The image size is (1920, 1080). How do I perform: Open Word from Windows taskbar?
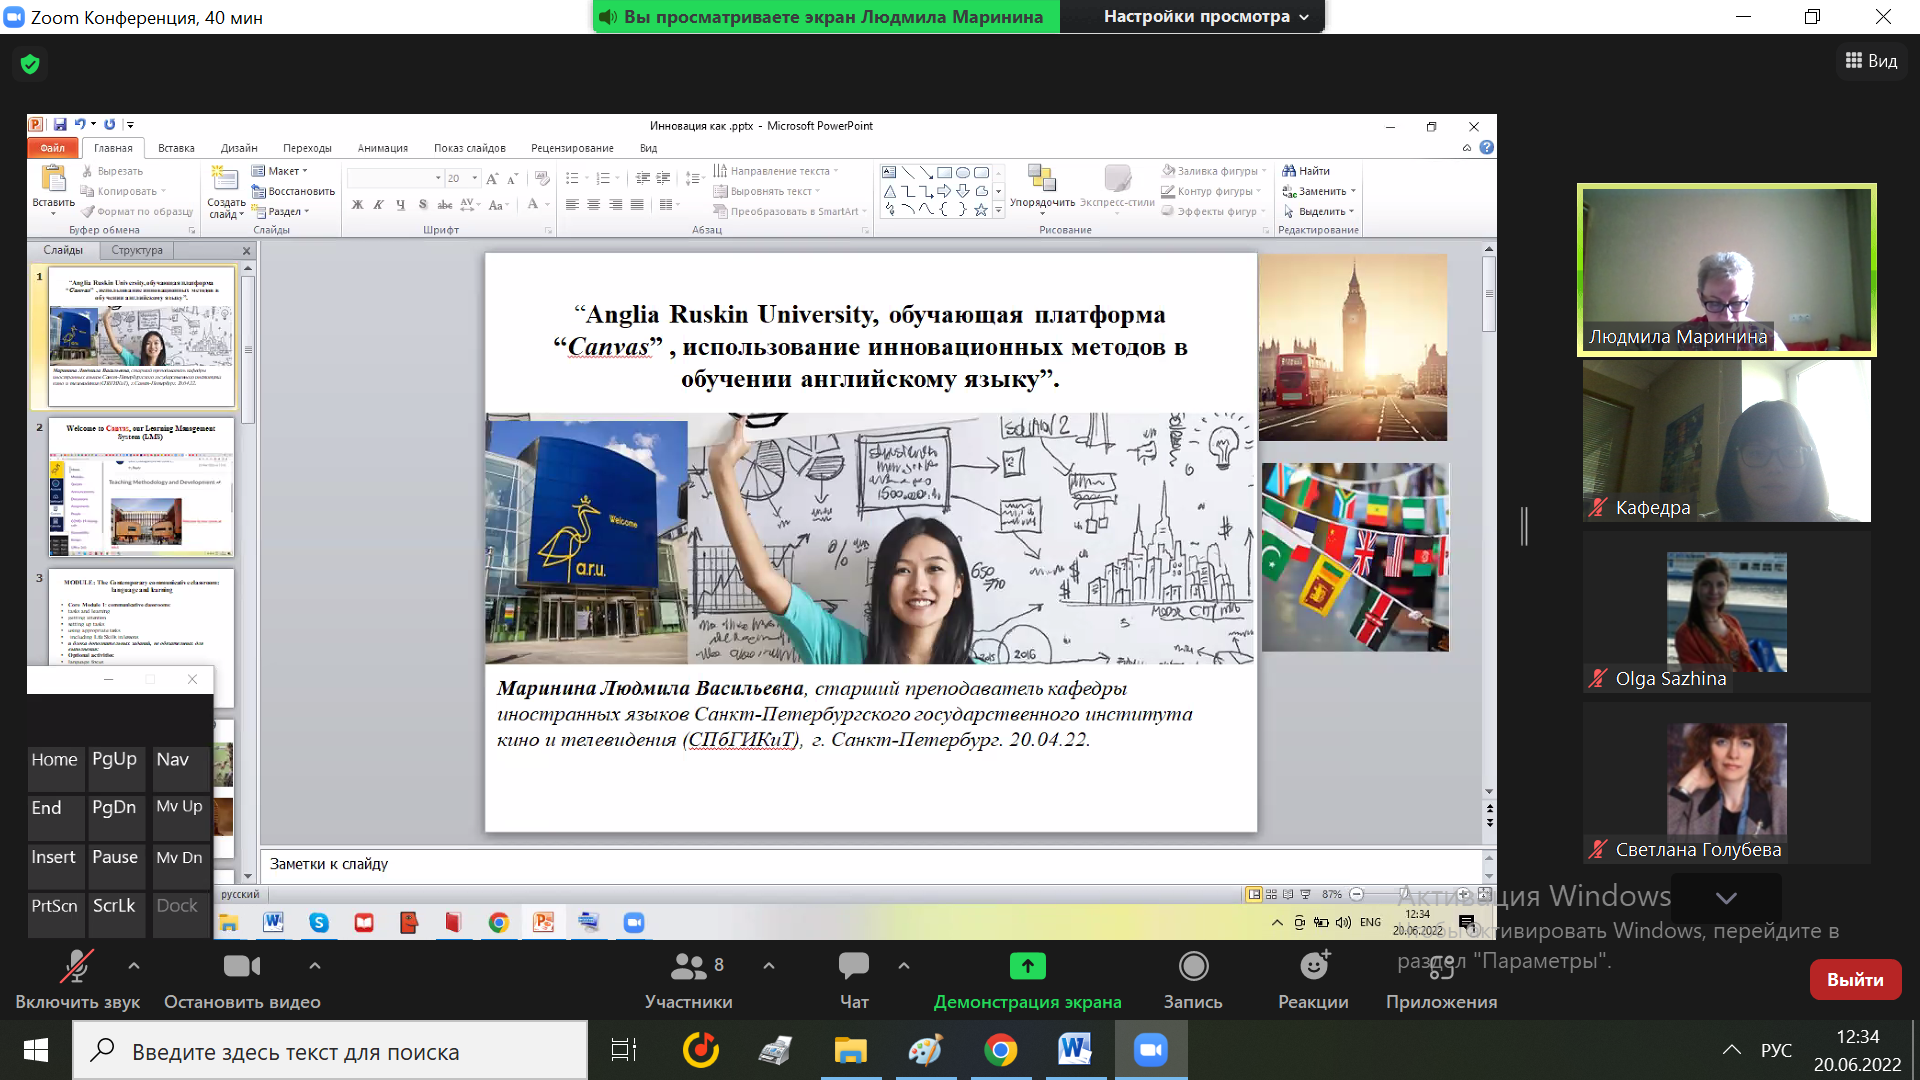(1075, 1050)
